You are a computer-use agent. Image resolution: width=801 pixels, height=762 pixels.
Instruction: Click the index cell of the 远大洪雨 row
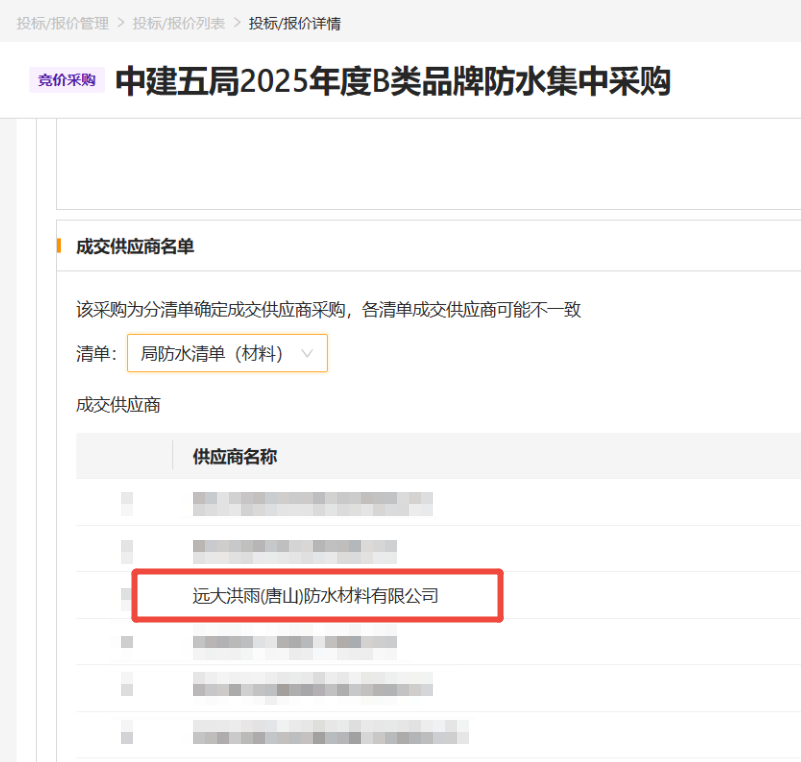click(126, 596)
